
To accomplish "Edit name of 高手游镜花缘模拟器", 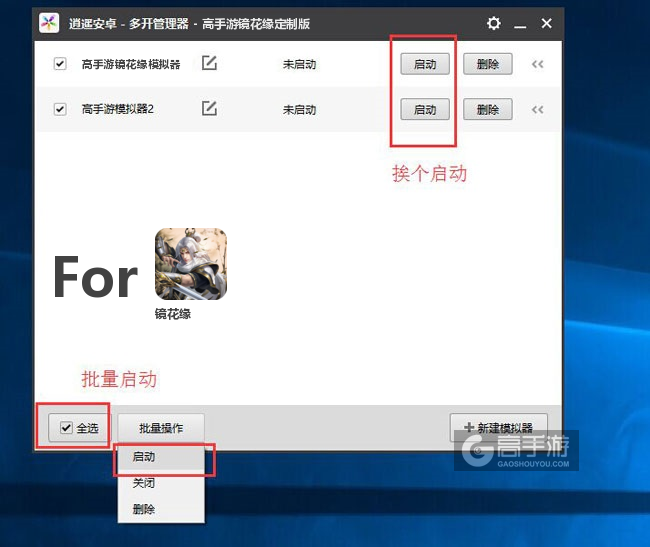I will point(209,64).
